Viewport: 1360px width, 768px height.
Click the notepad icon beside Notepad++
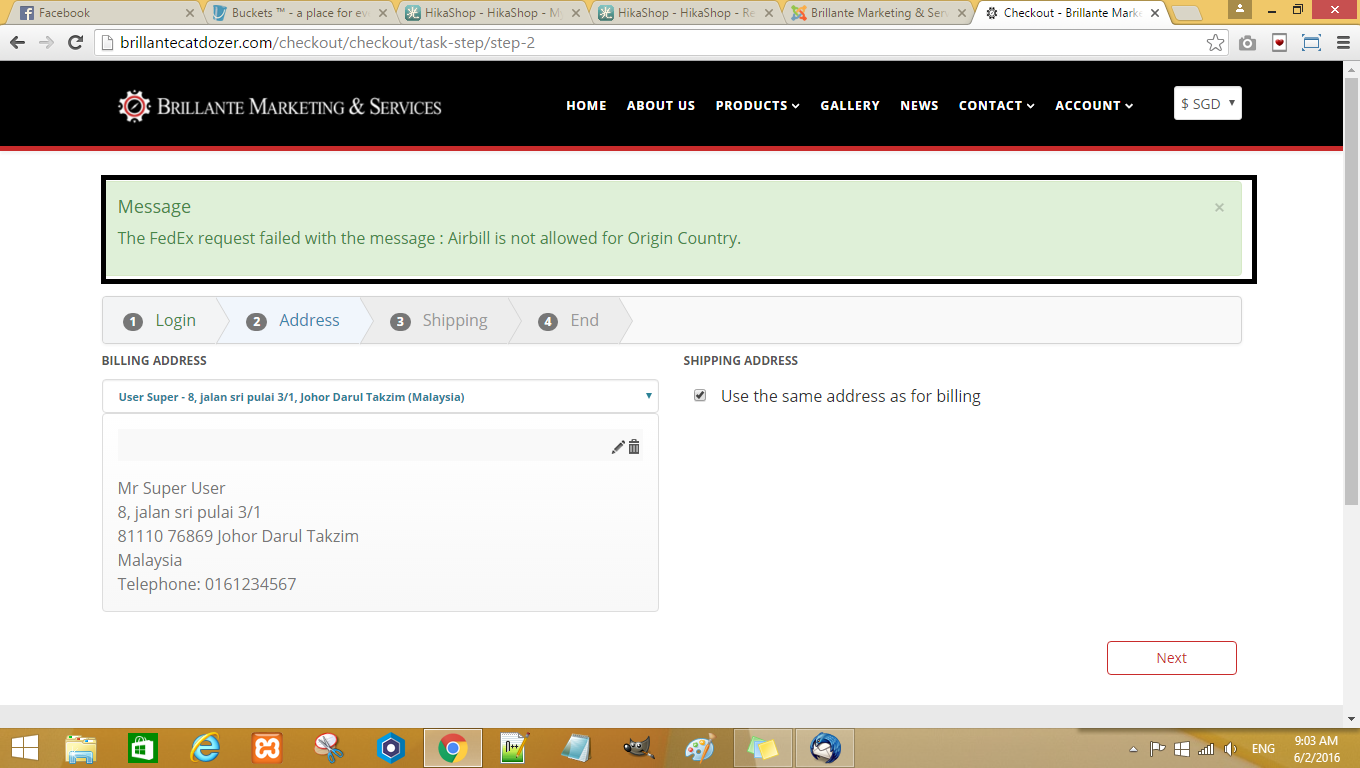[x=577, y=748]
